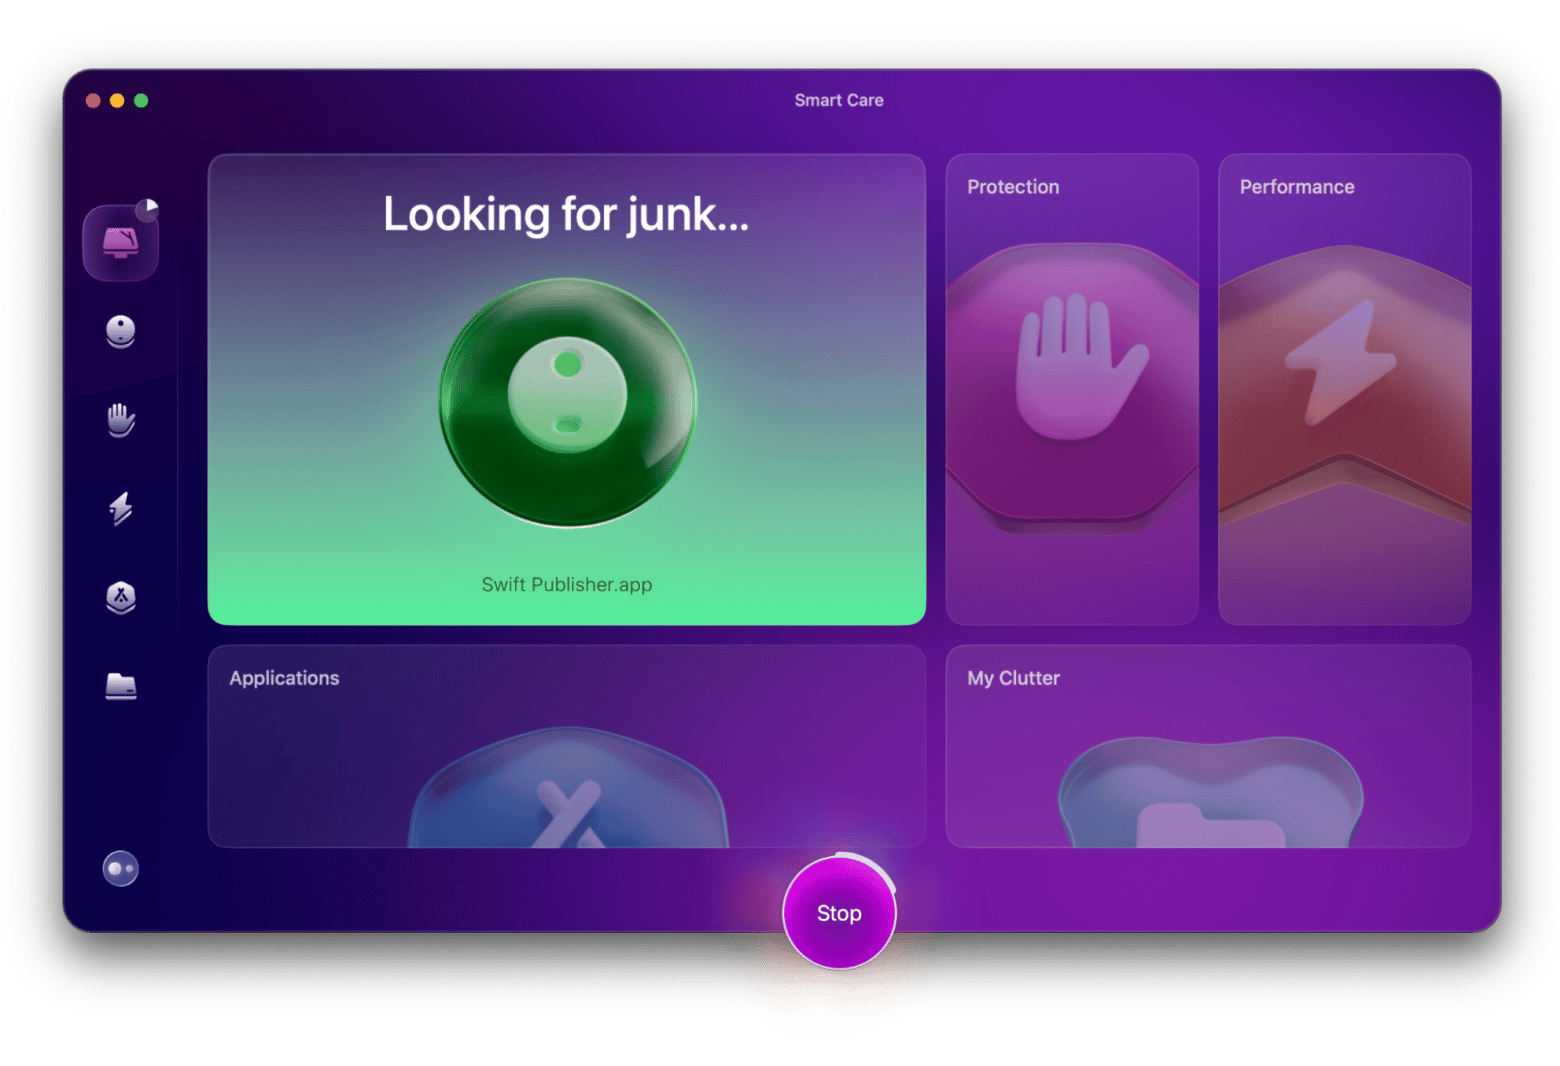1560x1066 pixels.
Task: Click the Performance card title
Action: (1296, 187)
